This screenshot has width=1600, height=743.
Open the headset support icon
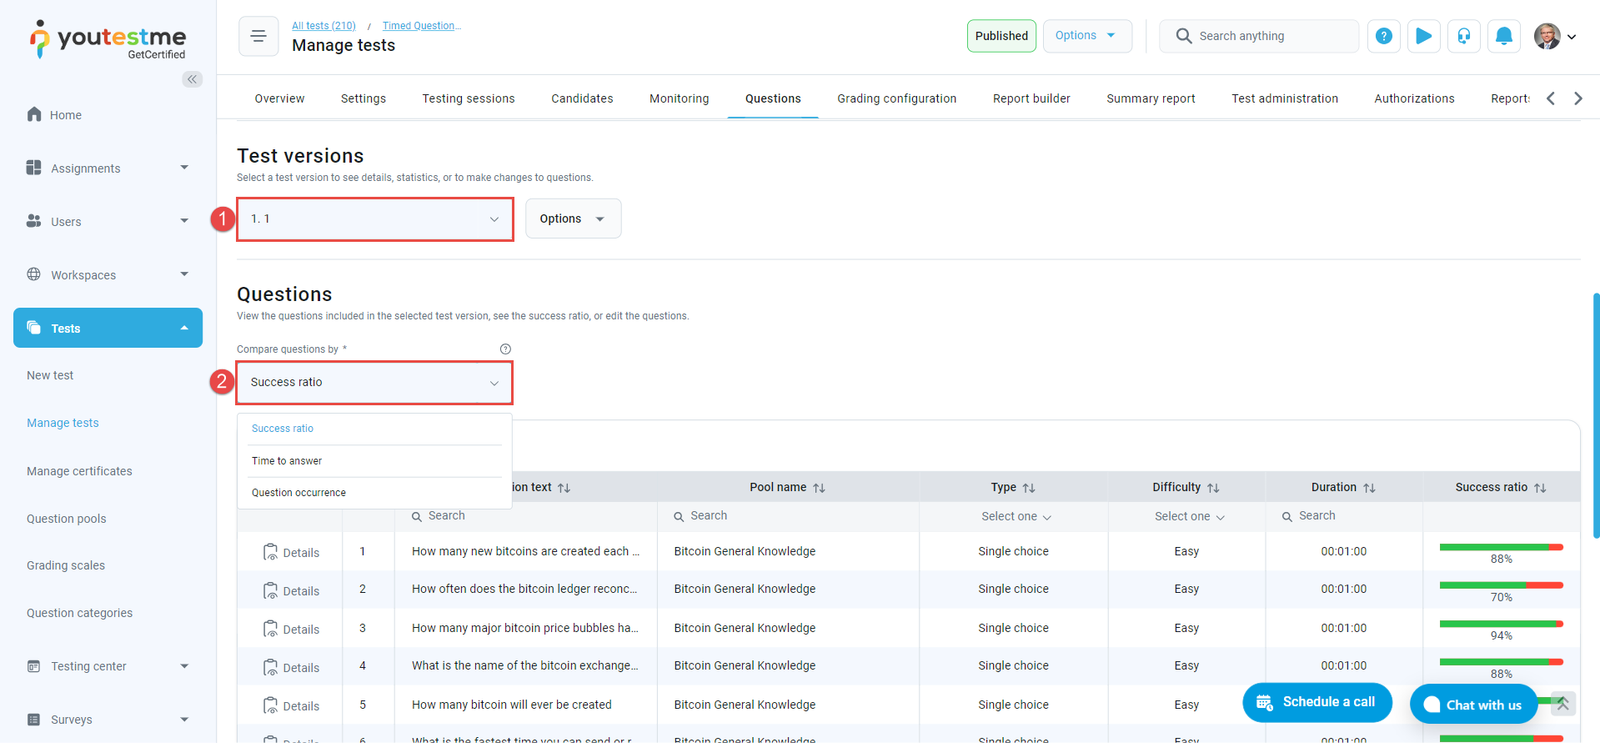point(1463,36)
